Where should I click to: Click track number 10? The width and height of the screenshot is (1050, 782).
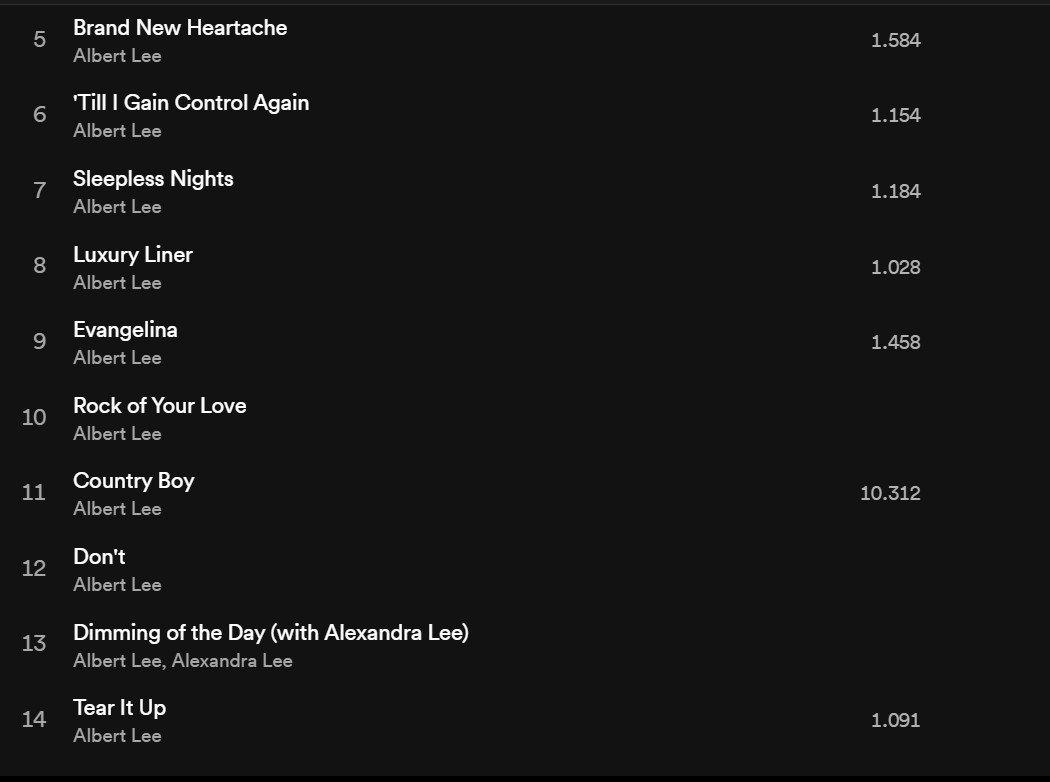34,417
